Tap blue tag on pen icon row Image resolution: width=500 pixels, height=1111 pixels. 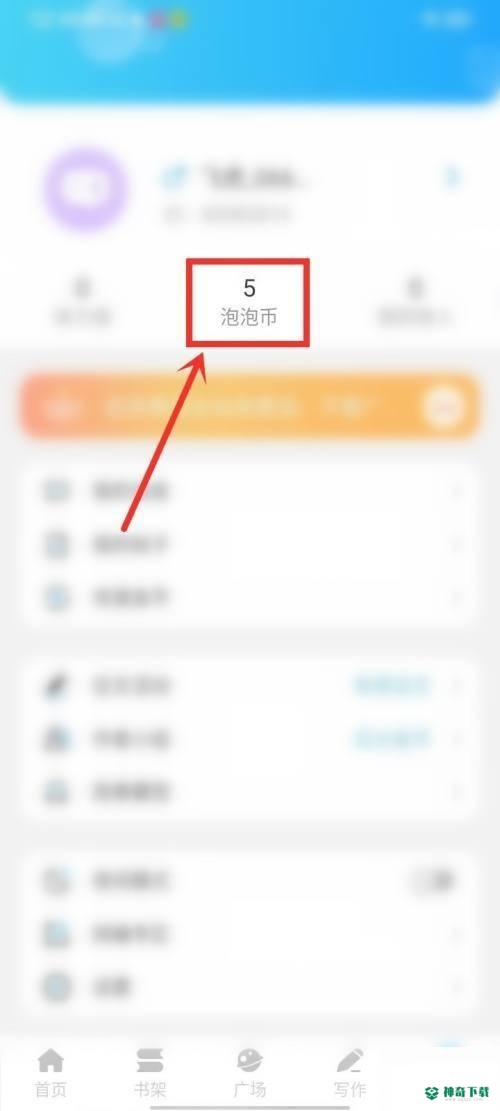(x=392, y=686)
